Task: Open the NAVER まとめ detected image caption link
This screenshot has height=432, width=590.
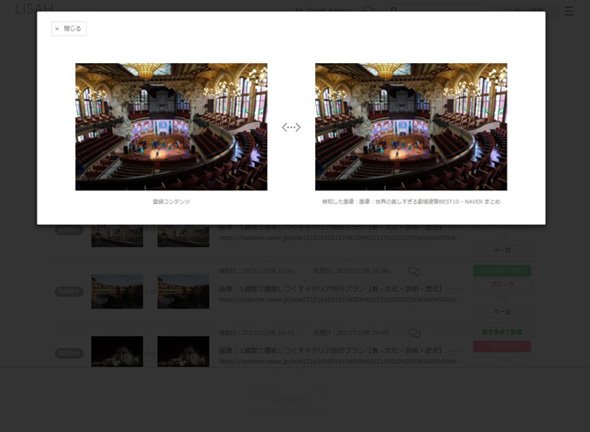Action: (x=411, y=202)
